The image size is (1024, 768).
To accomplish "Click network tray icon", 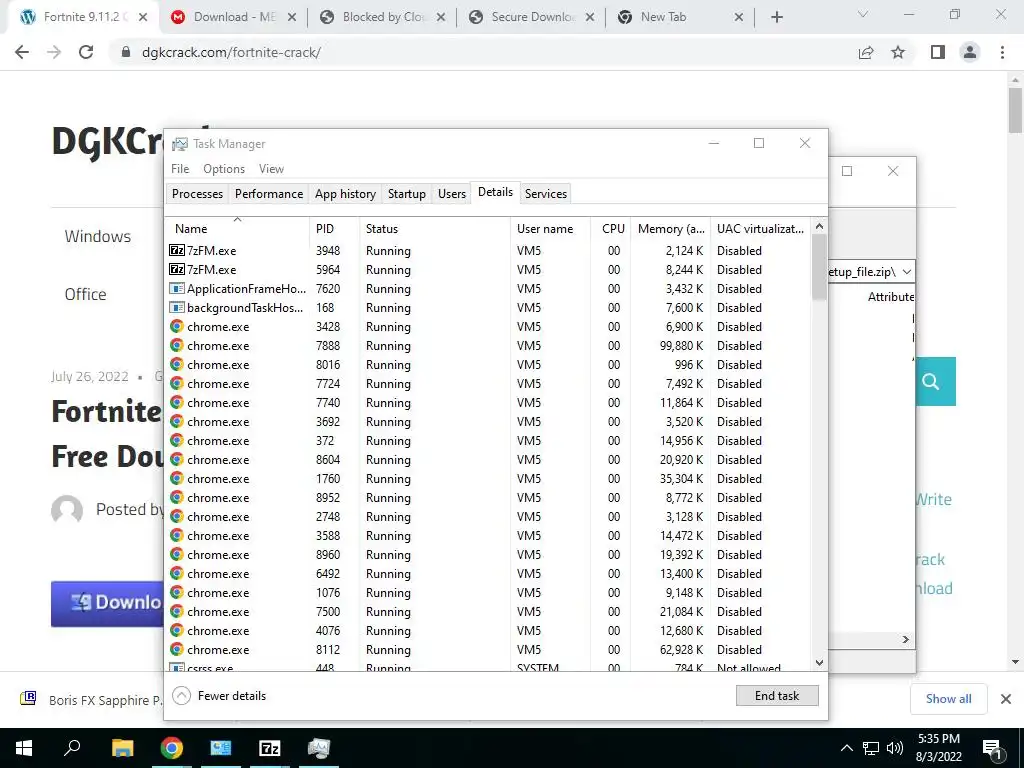I will click(x=871, y=748).
